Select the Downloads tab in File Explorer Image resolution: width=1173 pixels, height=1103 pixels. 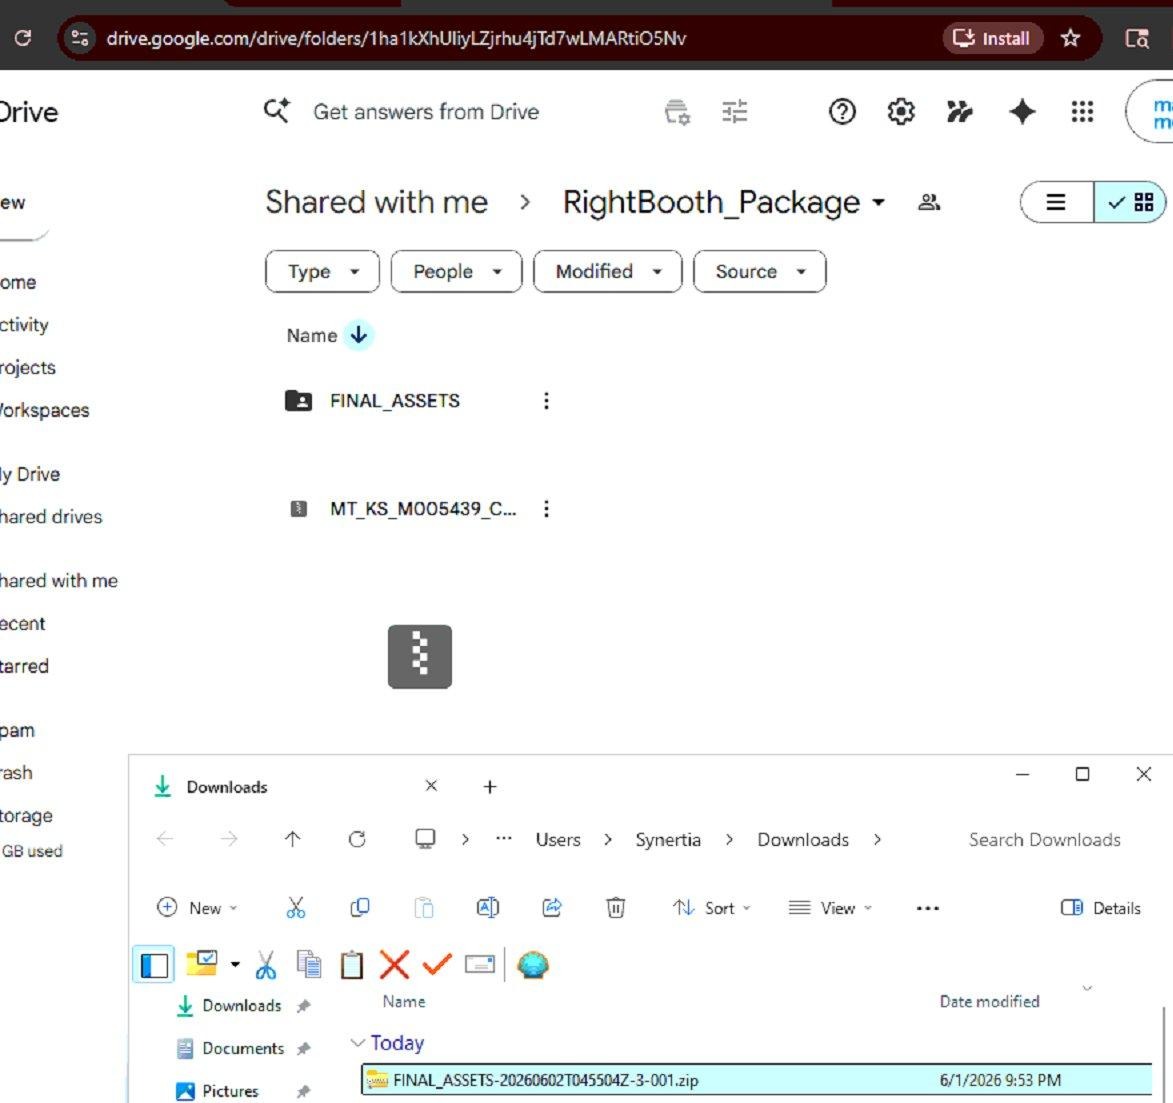[x=227, y=787]
